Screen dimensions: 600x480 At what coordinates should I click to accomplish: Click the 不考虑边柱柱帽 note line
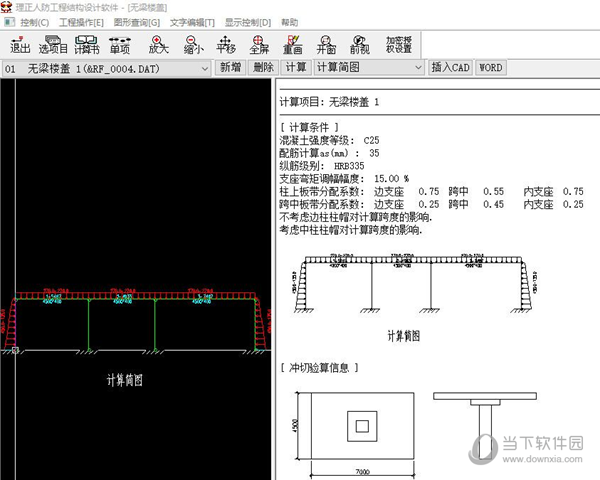(355, 217)
